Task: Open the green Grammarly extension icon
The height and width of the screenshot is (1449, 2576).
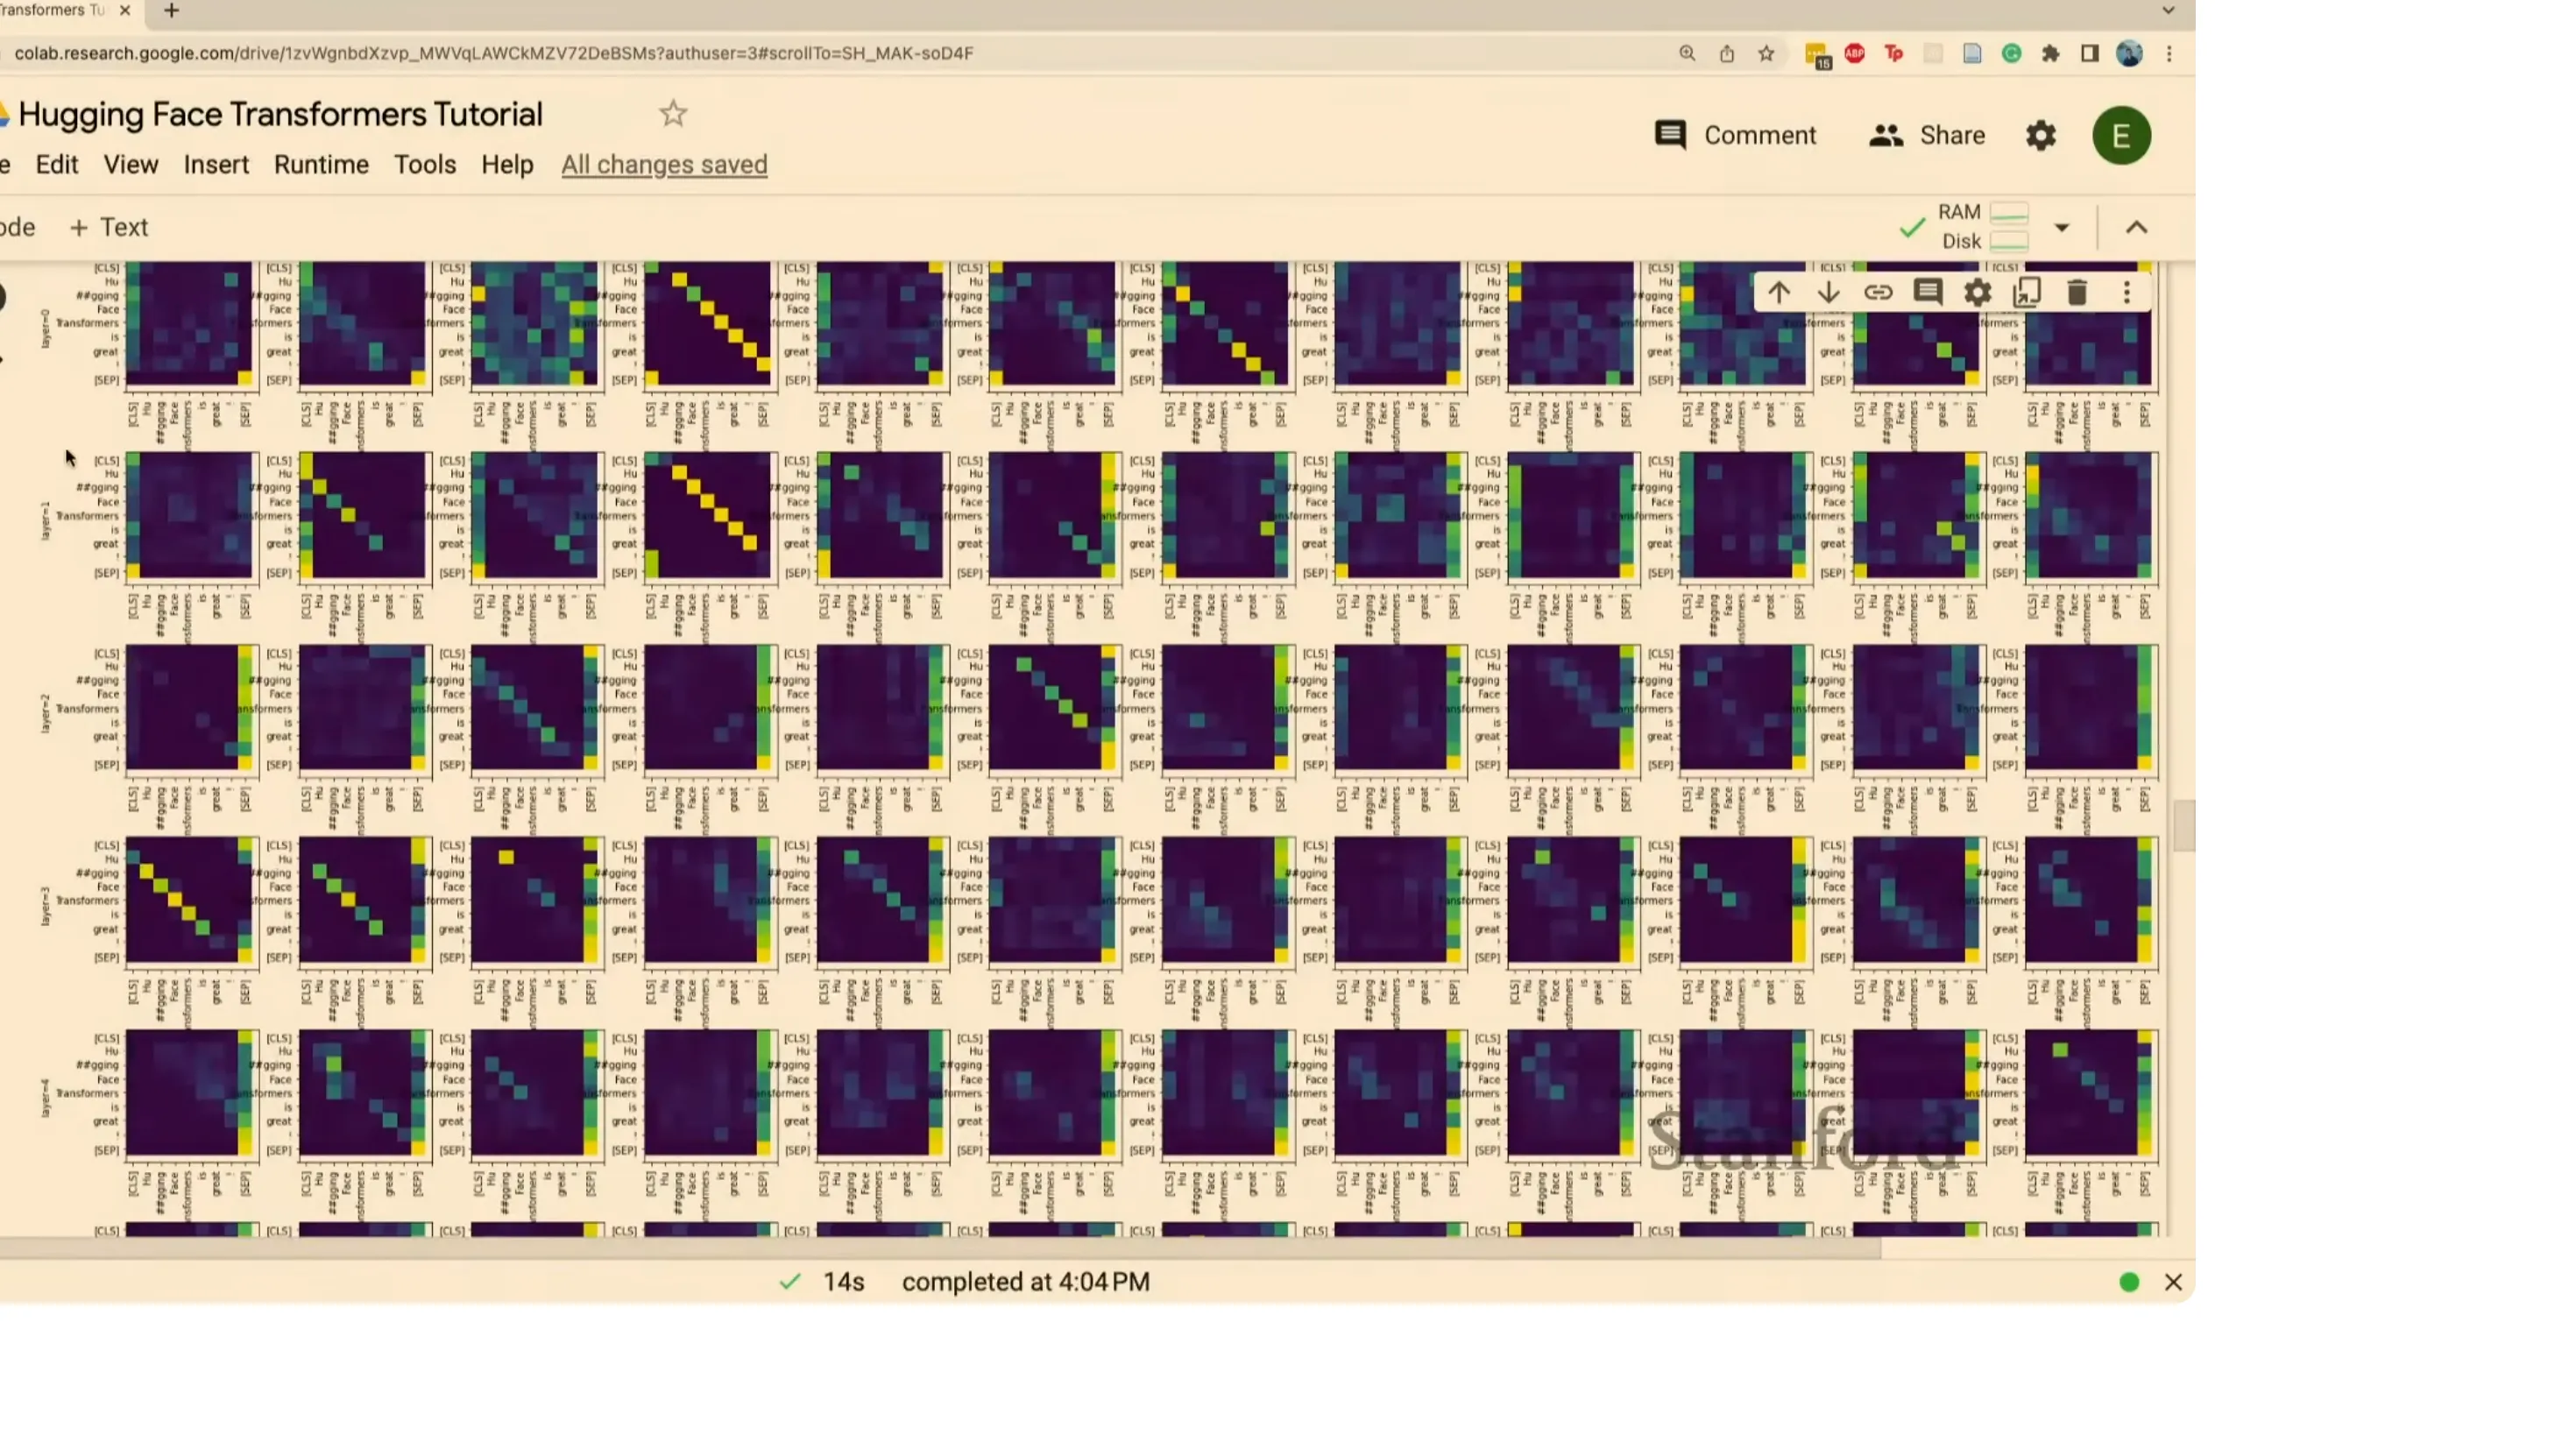Action: [2012, 53]
